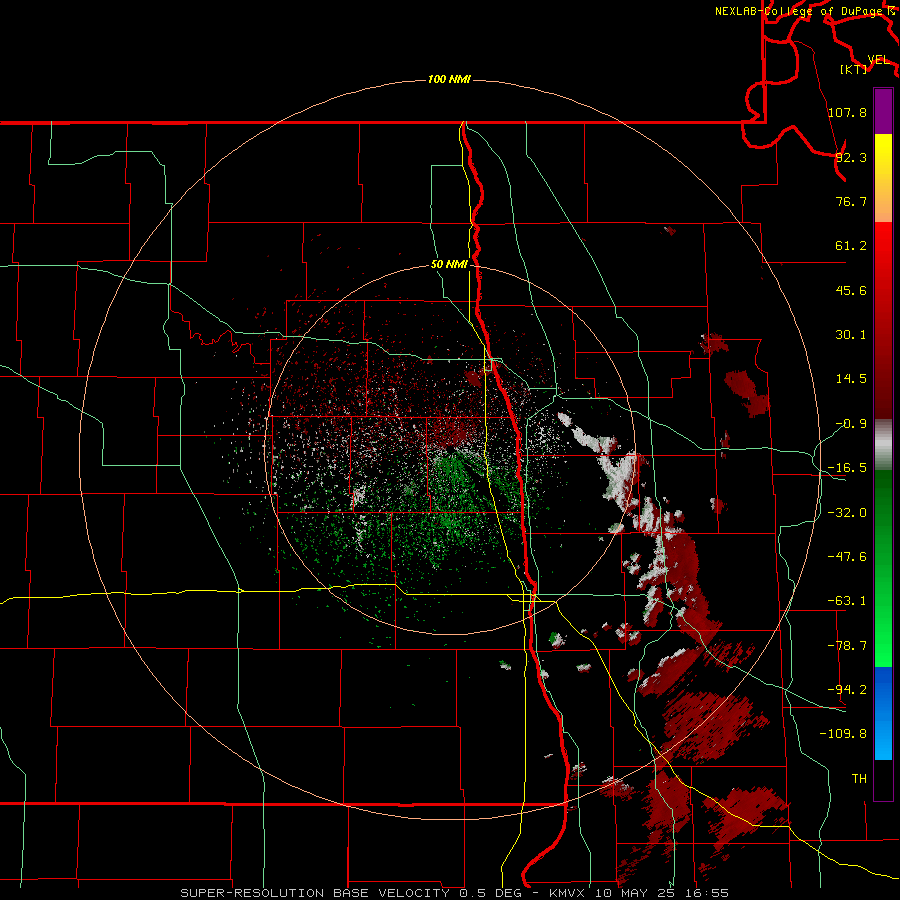The height and width of the screenshot is (900, 900).
Task: Click the green segment of the color bar
Action: (883, 568)
